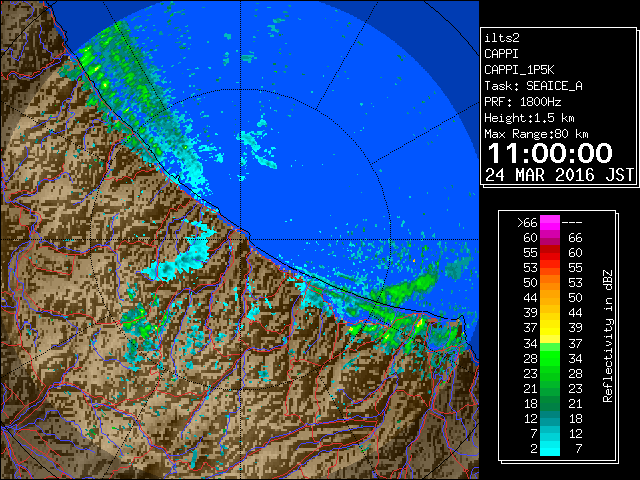The image size is (640, 480).
Task: Click the 'Max Range:80 km' text
Action: click(x=536, y=134)
